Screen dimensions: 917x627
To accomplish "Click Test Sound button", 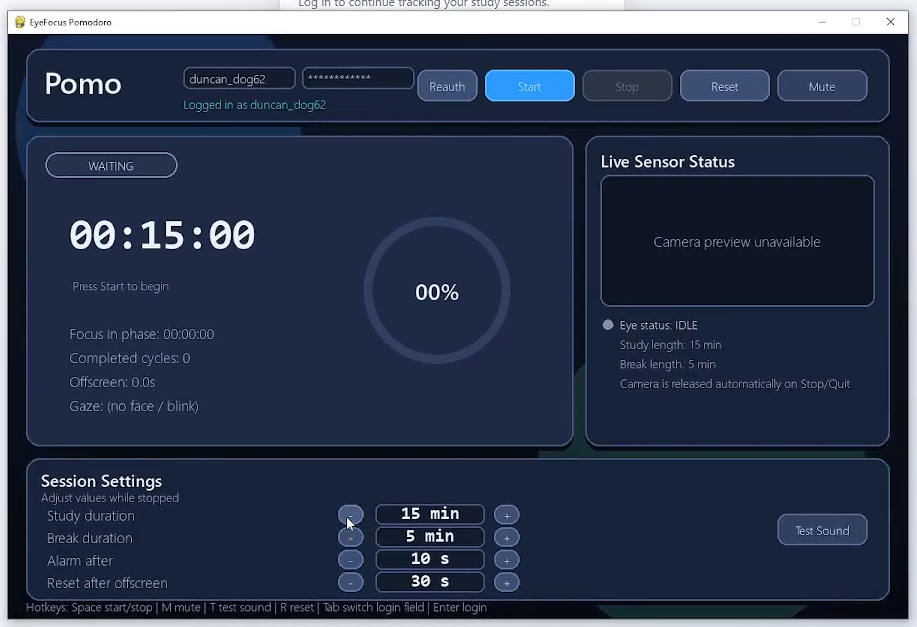I will (x=822, y=530).
